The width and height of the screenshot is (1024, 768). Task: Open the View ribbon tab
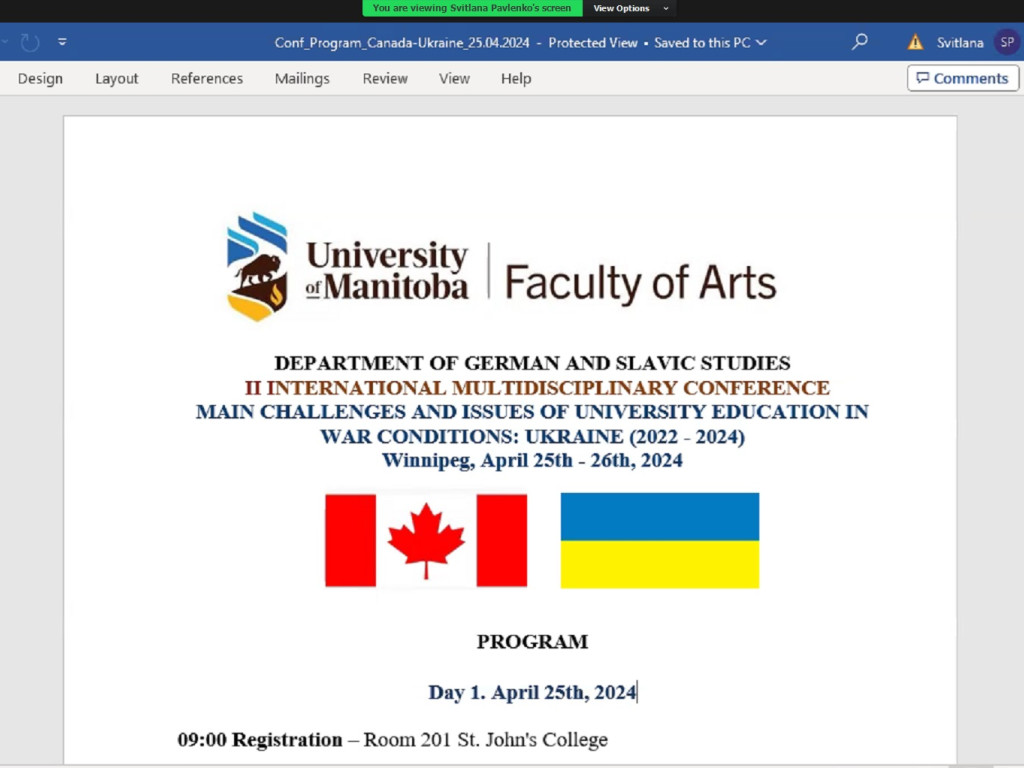coord(454,78)
